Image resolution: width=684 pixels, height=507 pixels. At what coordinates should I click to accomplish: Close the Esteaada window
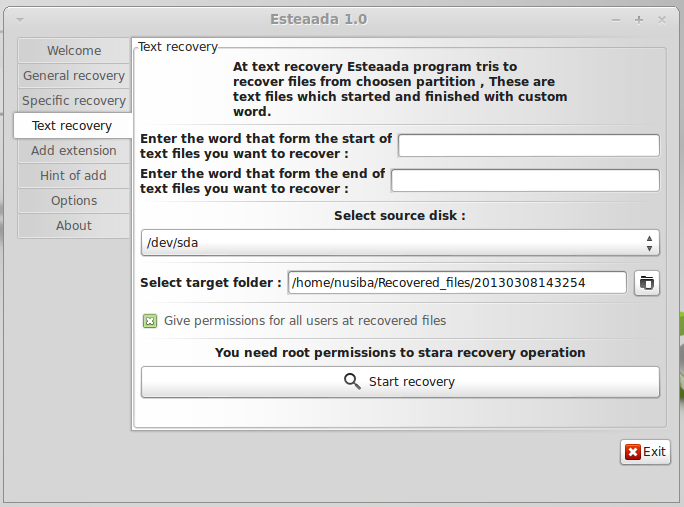point(662,19)
